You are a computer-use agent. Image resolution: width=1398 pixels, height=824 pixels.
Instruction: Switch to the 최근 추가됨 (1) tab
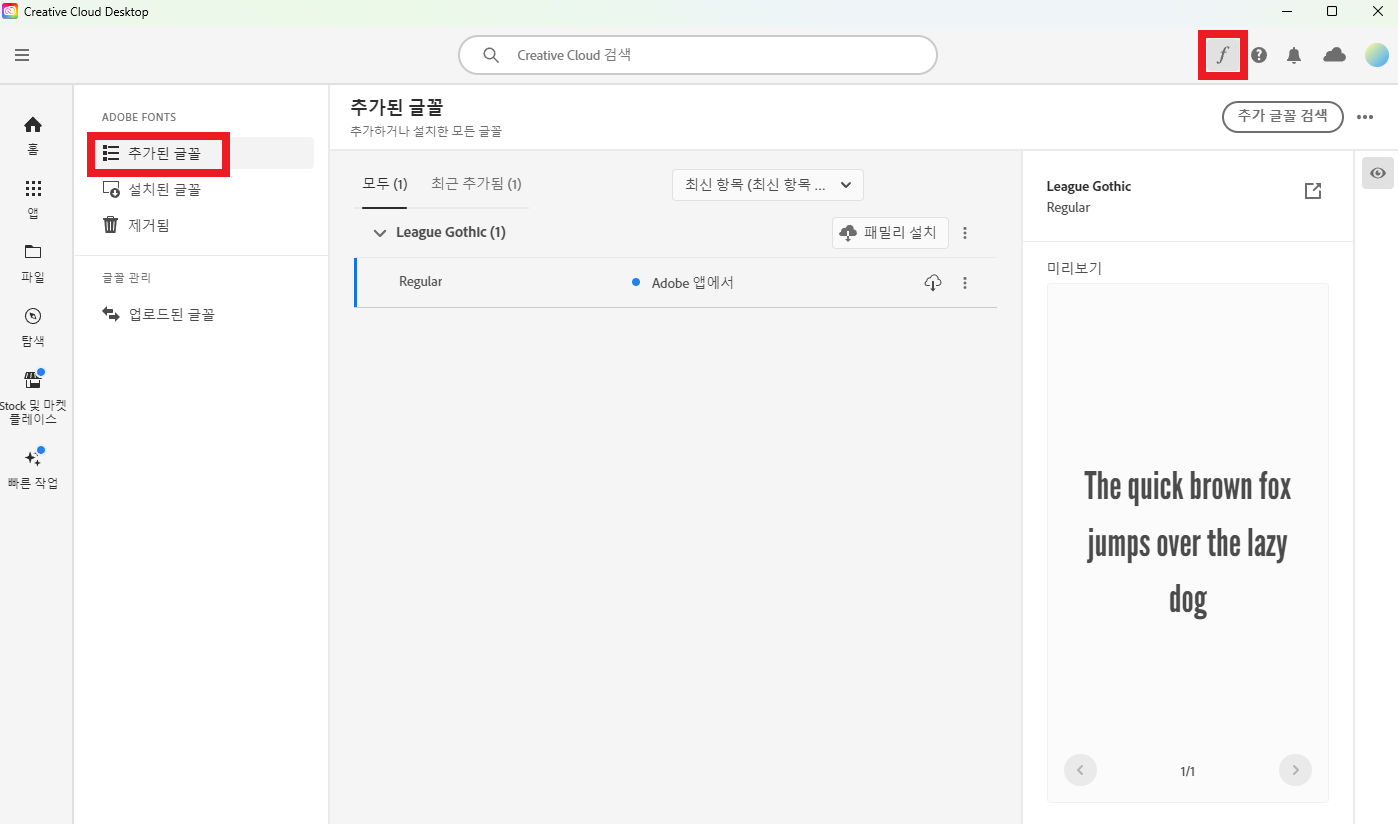click(x=476, y=184)
